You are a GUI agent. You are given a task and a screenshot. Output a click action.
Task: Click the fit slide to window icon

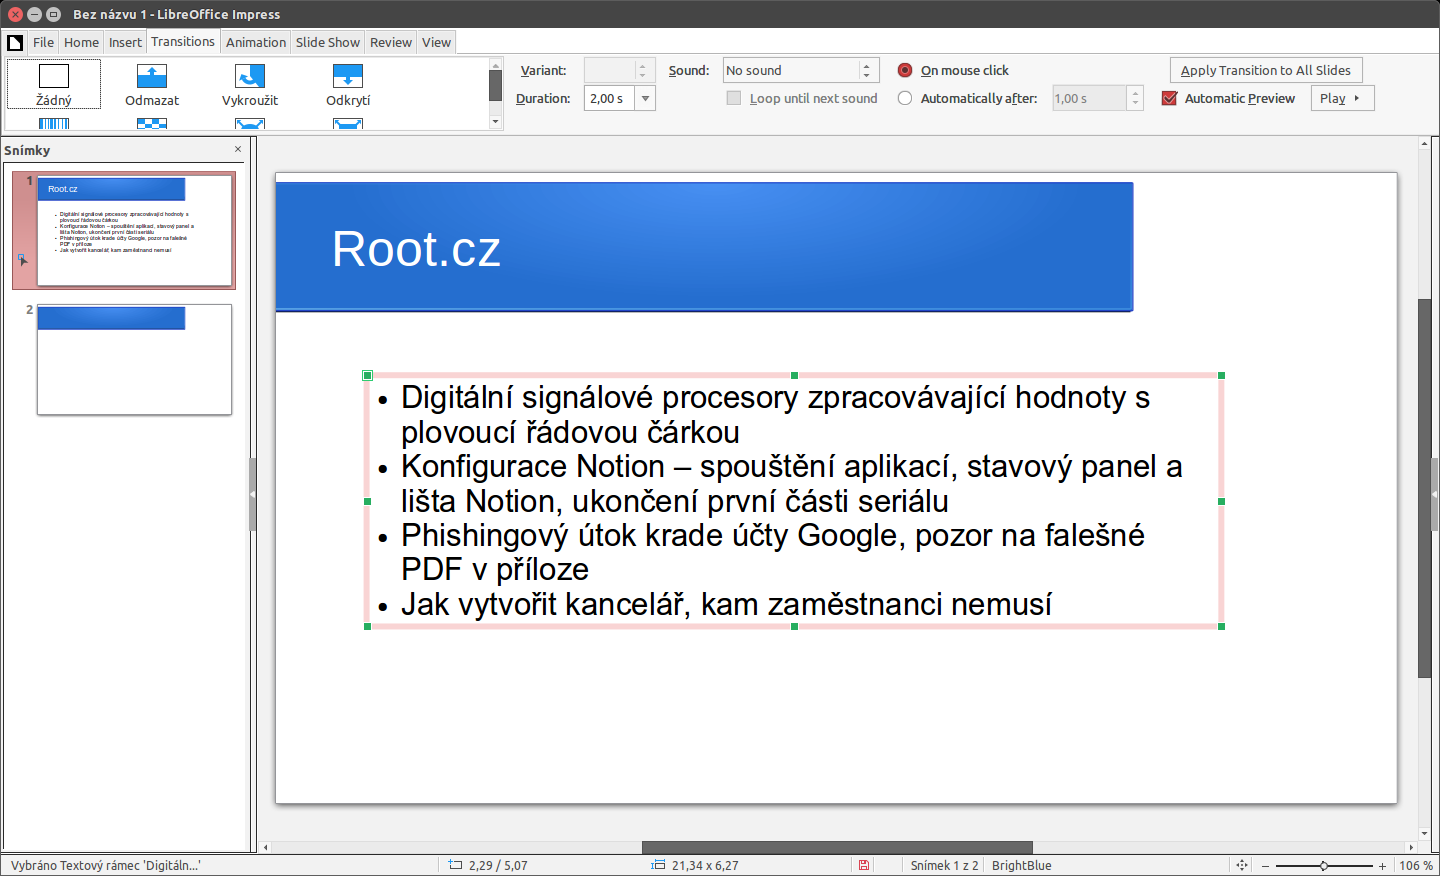1240,865
